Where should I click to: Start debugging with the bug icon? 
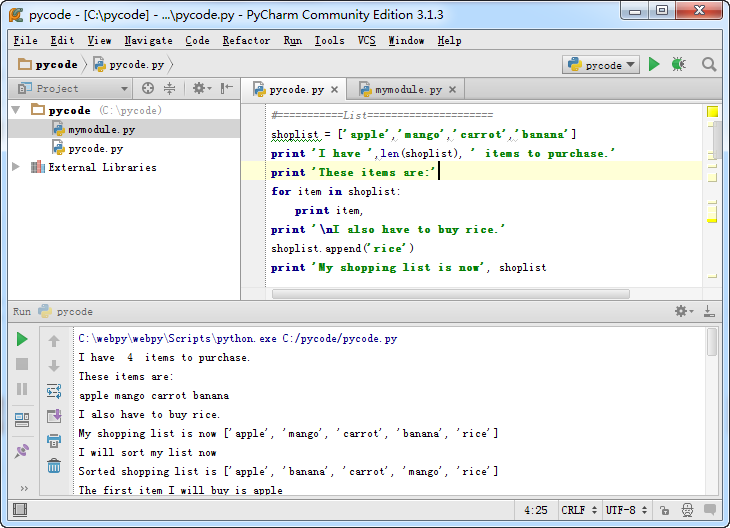tap(679, 65)
